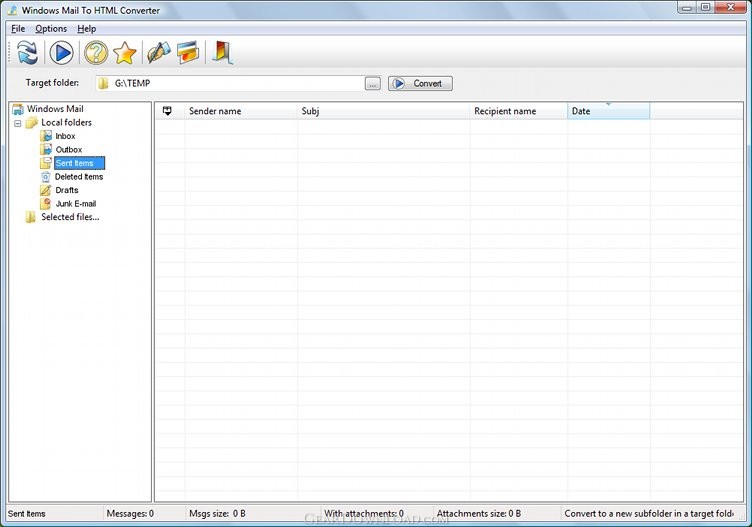Sort by the Subj column header
This screenshot has width=752, height=527.
(384, 111)
